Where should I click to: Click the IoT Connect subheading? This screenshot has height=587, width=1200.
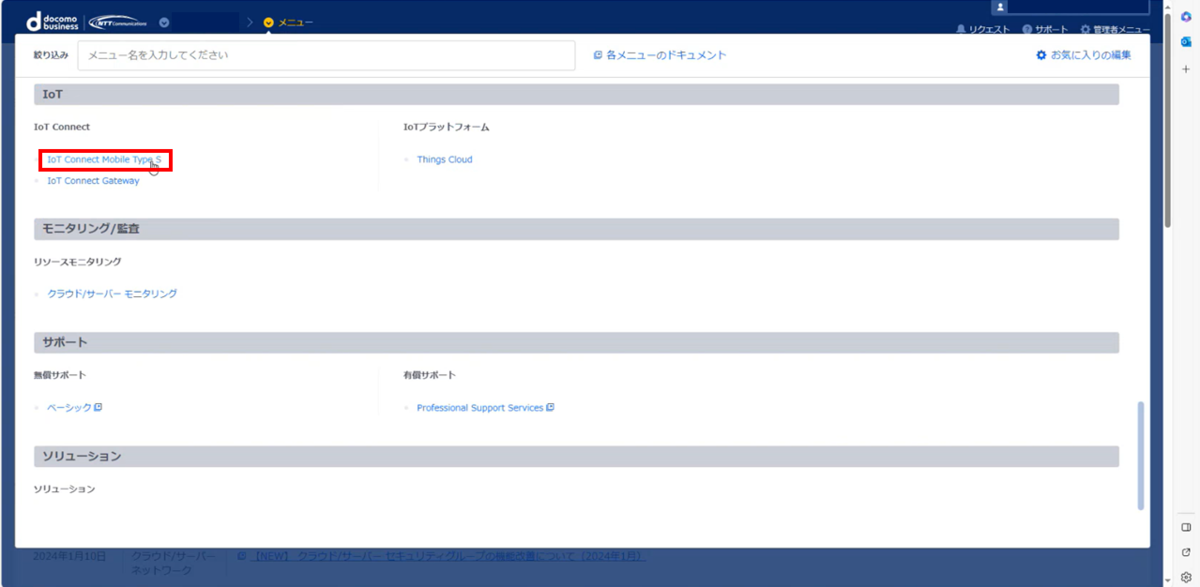coord(62,127)
